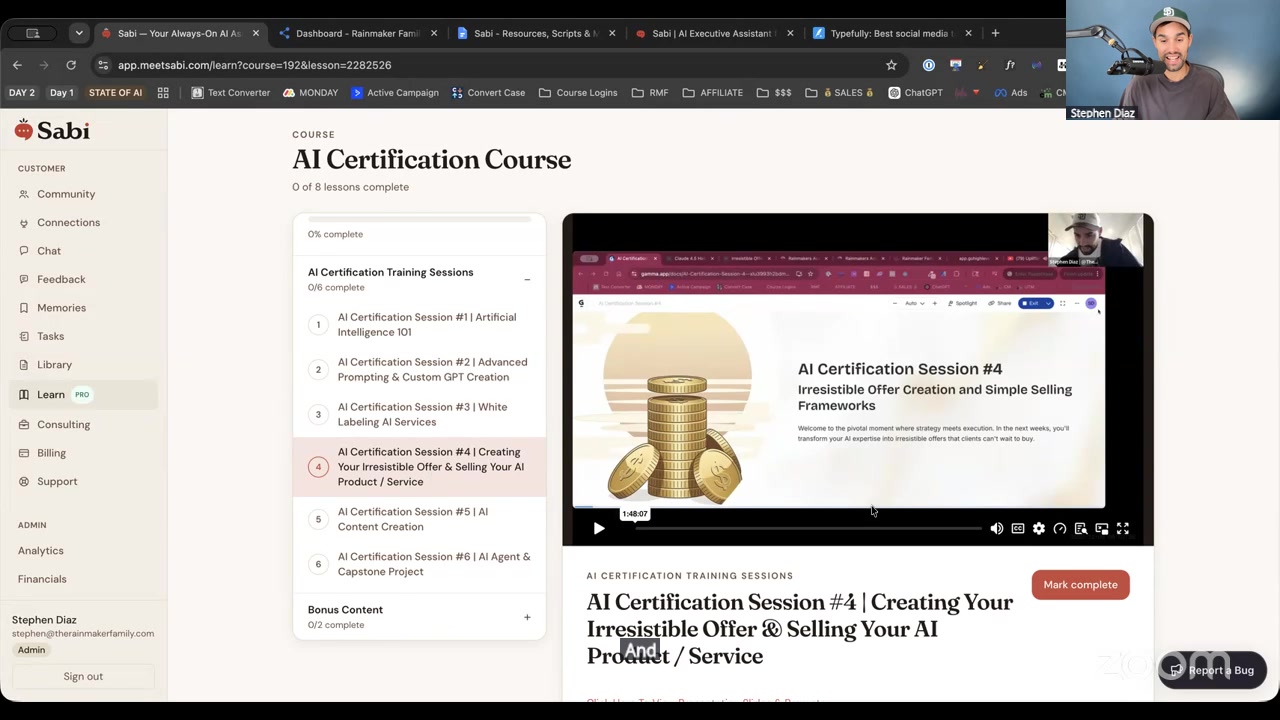Enter fullscreen video mode
This screenshot has height=720, width=1280.
(1123, 529)
